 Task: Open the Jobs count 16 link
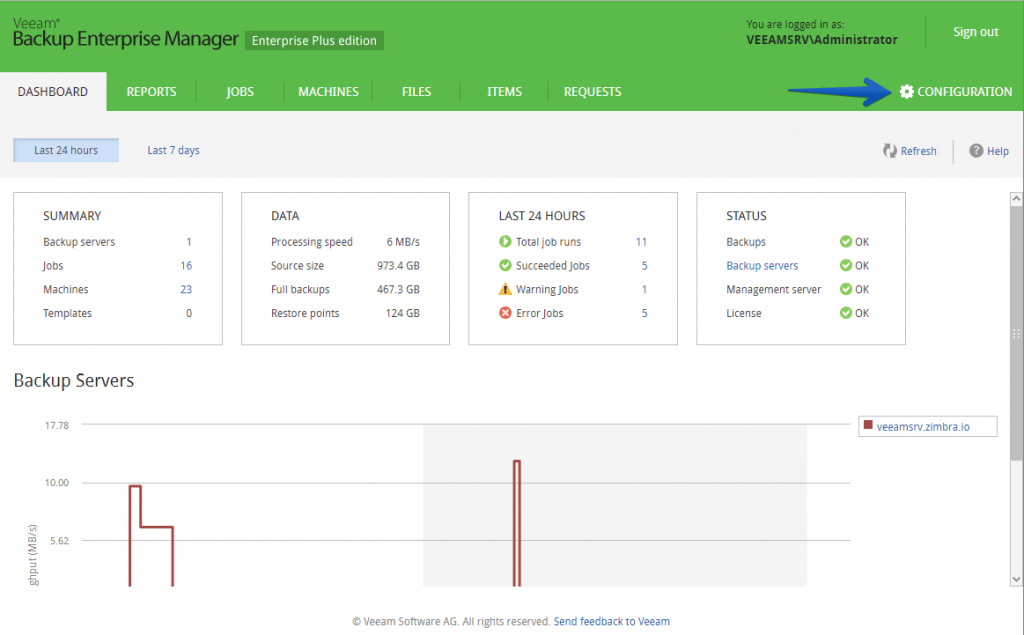pyautogui.click(x=186, y=265)
